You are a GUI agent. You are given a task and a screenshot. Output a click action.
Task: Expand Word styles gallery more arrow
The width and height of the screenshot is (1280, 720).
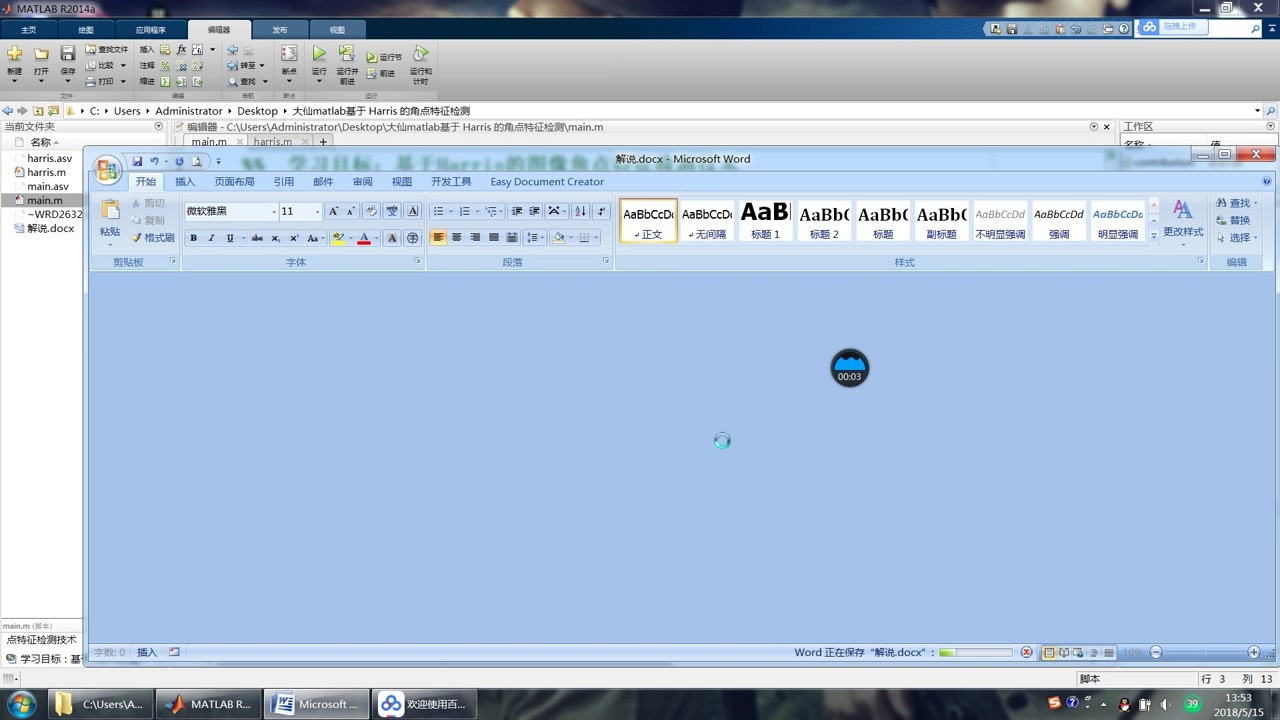click(1153, 237)
